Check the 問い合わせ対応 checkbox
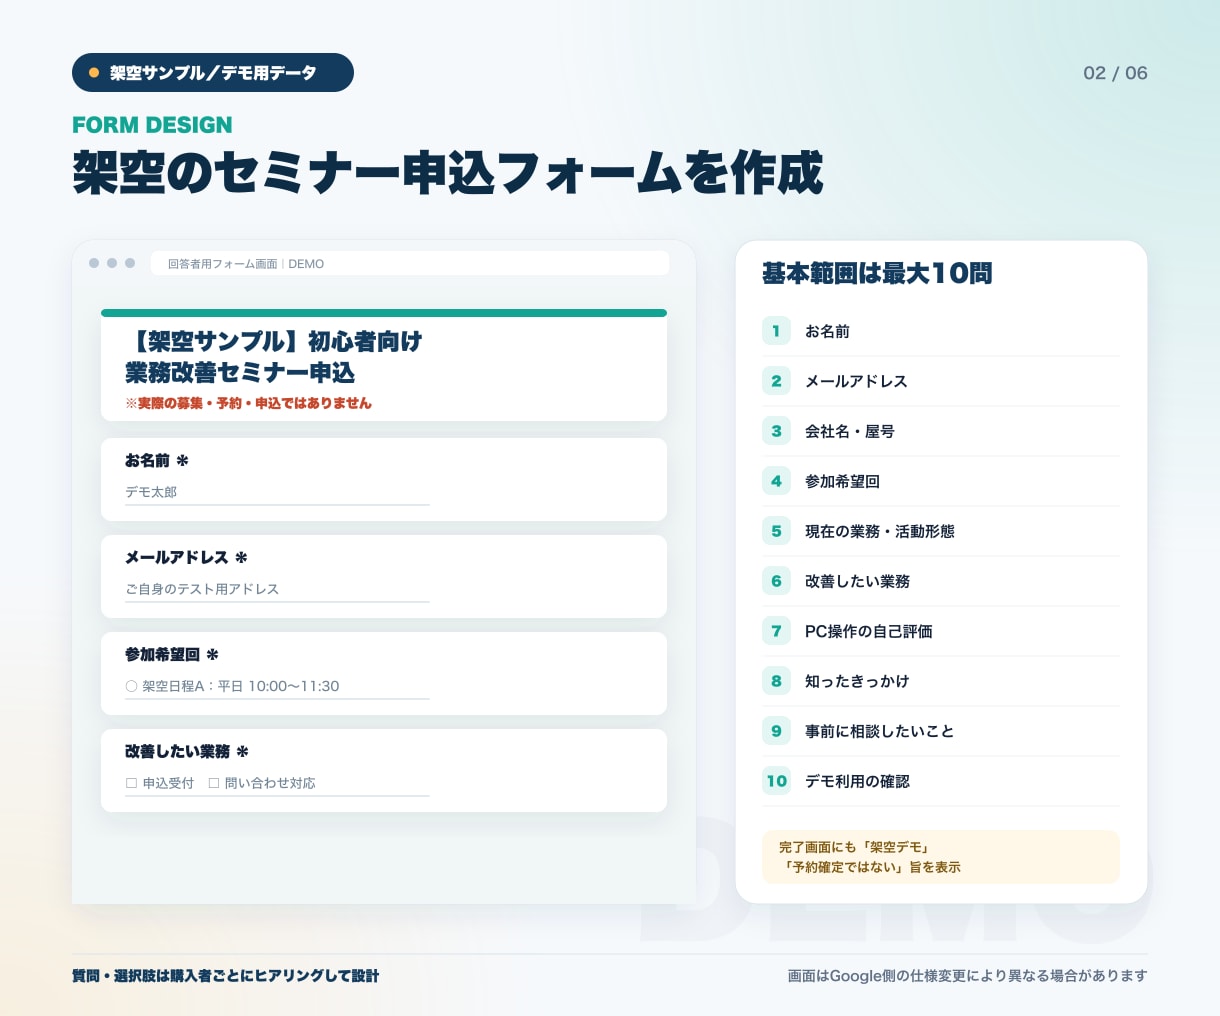Viewport: 1220px width, 1016px height. [214, 783]
